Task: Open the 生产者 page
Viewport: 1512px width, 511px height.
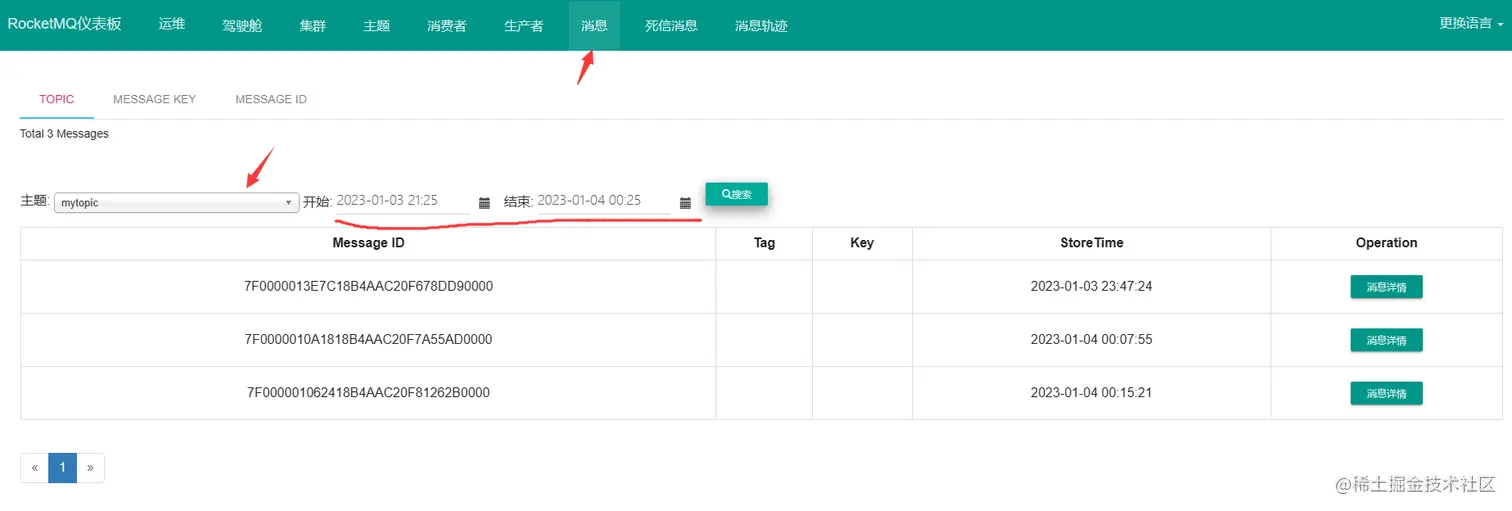Action: 524,25
